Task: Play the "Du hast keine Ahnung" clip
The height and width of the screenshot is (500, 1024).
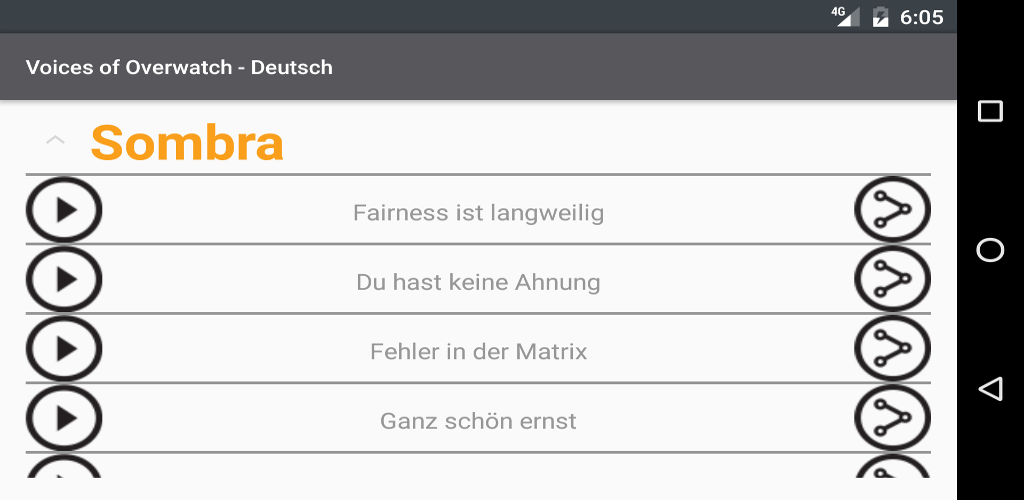Action: click(x=64, y=279)
